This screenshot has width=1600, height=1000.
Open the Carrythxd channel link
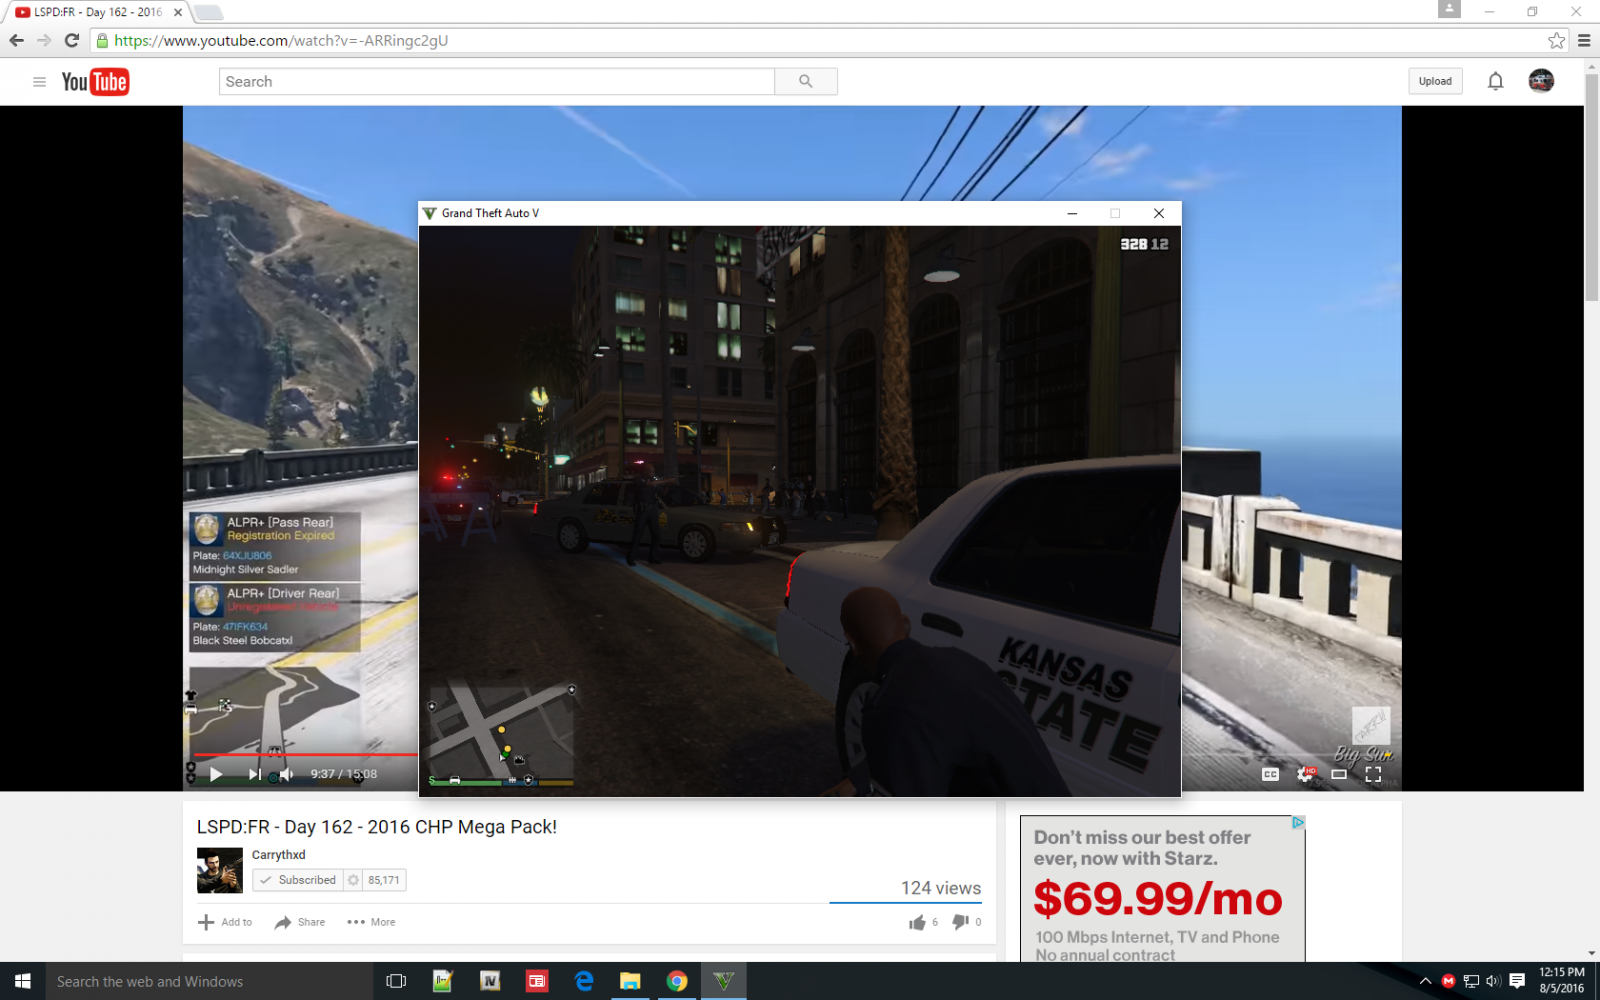pyautogui.click(x=278, y=855)
